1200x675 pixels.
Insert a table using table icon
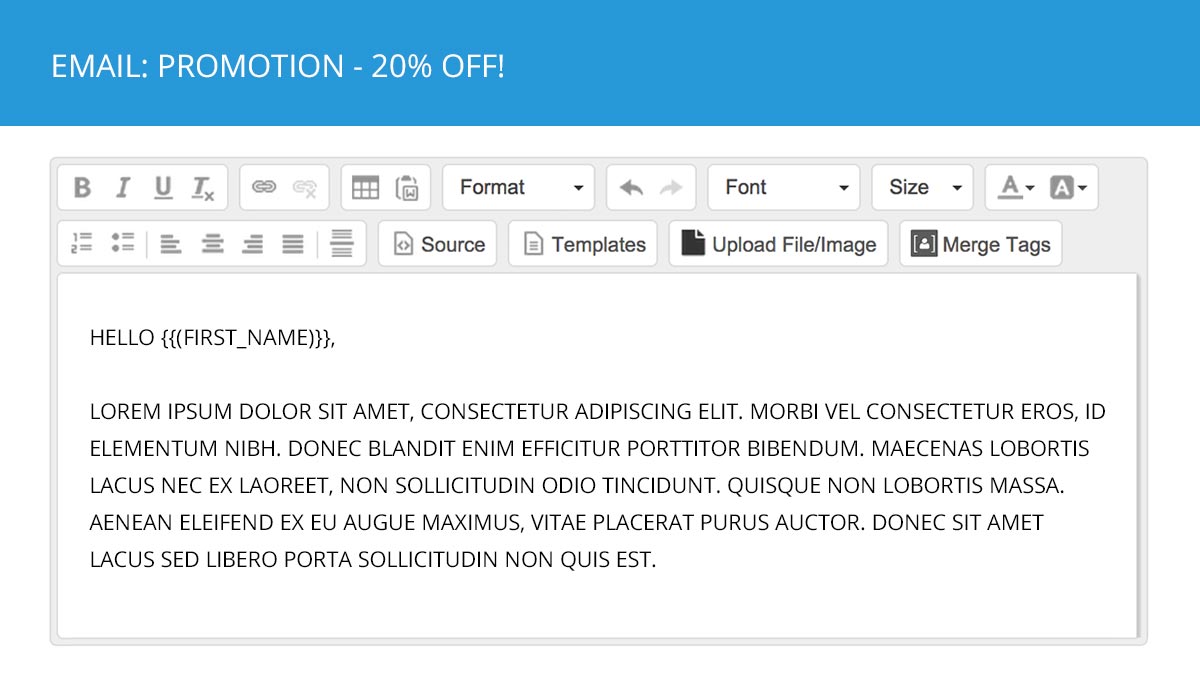tap(366, 187)
